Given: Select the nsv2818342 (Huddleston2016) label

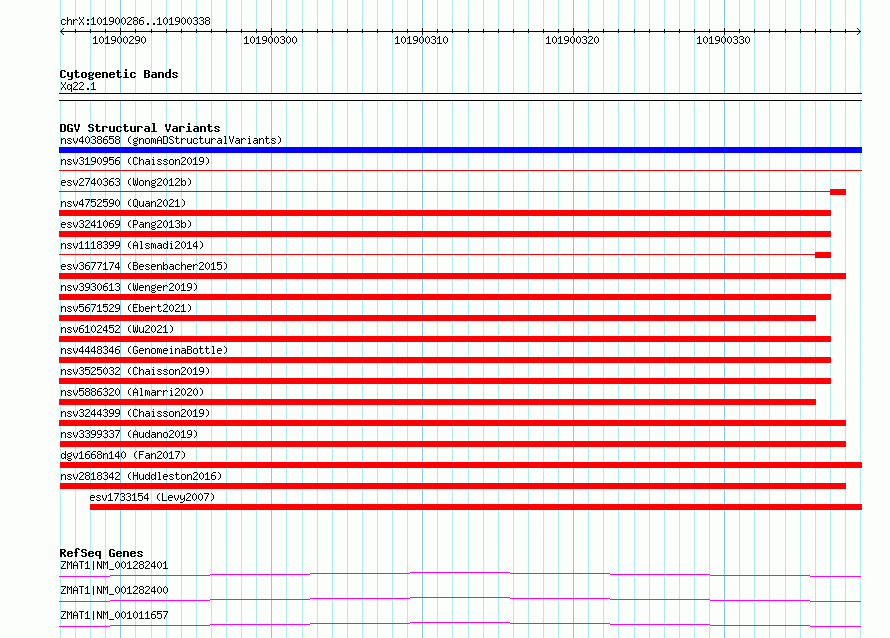Looking at the screenshot, I should pyautogui.click(x=141, y=476).
